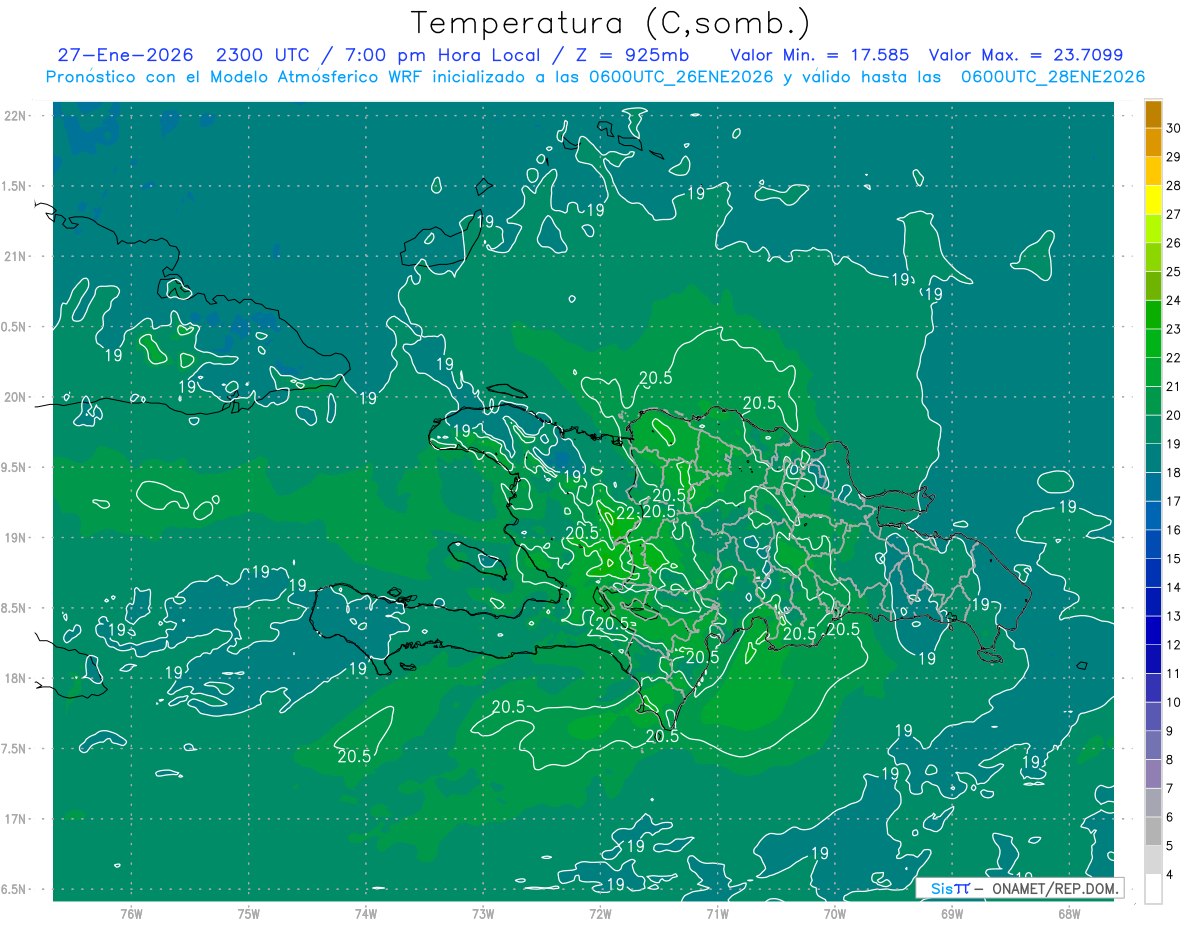Click the '30' value on the color scale
This screenshot has width=1200, height=927.
(1175, 128)
